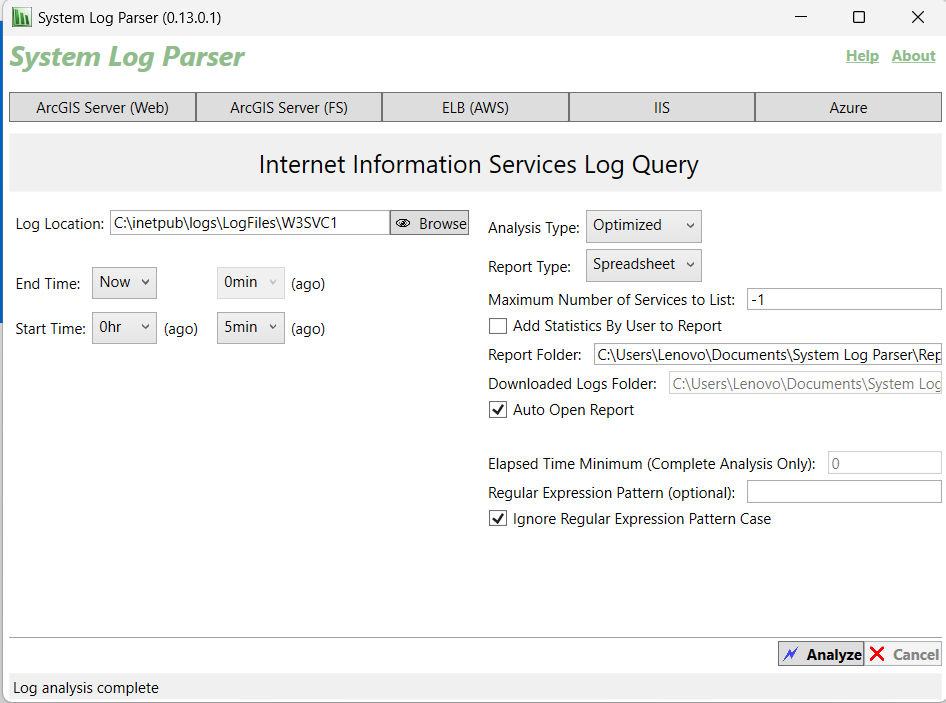Close the System Log Parser window
946x703 pixels.
click(918, 17)
